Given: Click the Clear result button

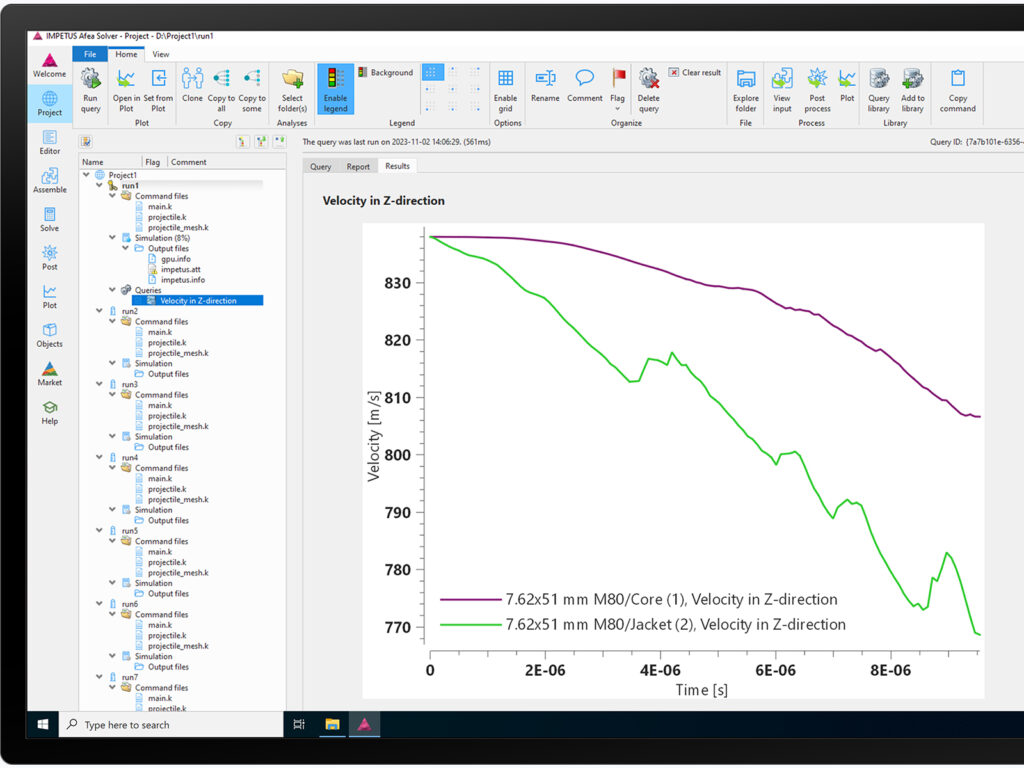Looking at the screenshot, I should [695, 73].
